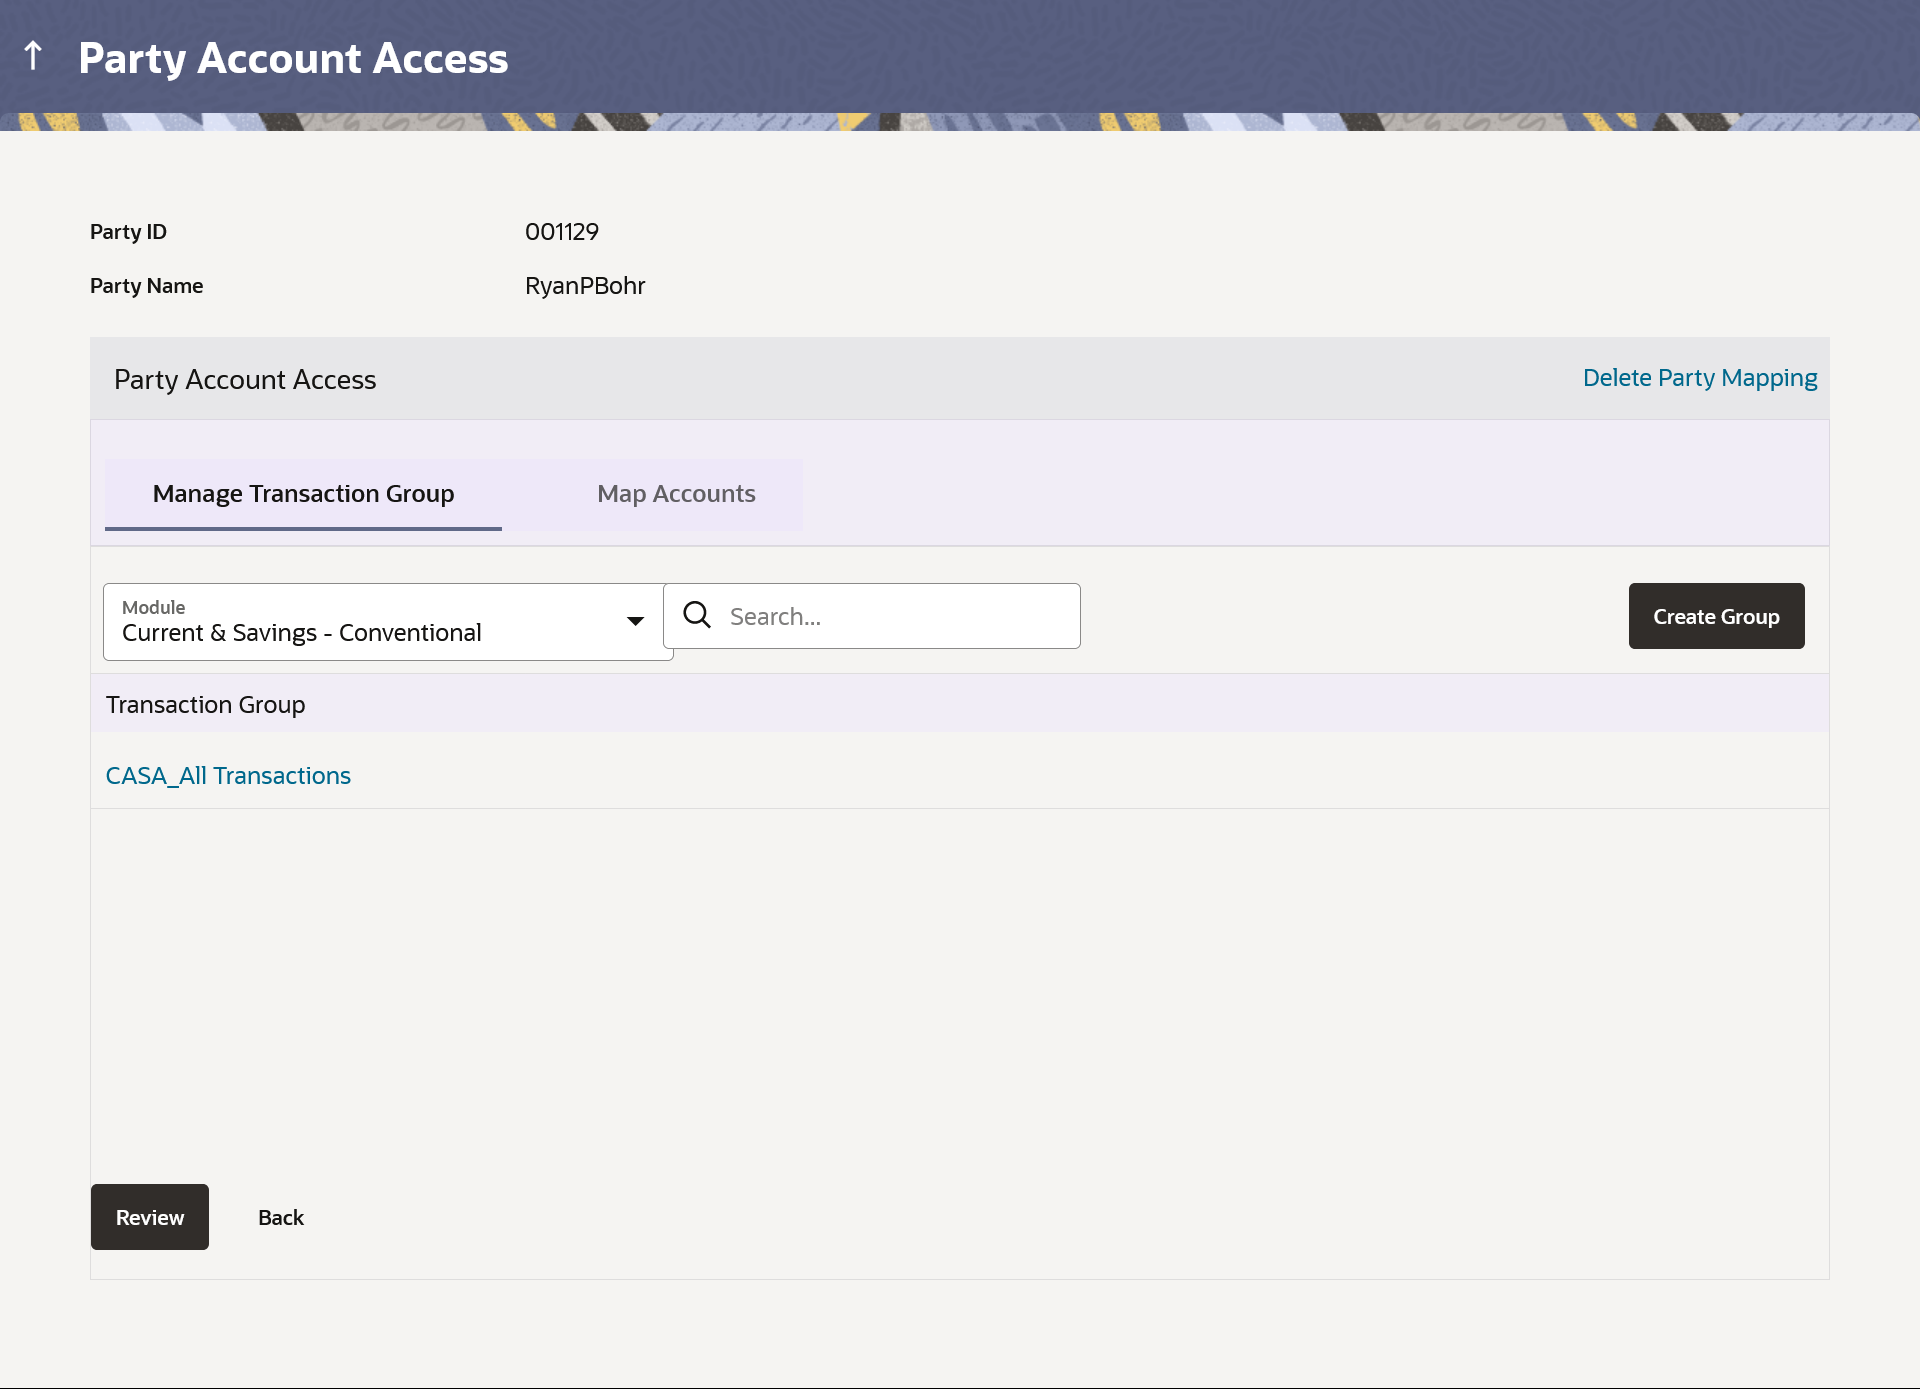Click the Module dropdown arrow
Image resolution: width=1920 pixels, height=1389 pixels.
635,621
